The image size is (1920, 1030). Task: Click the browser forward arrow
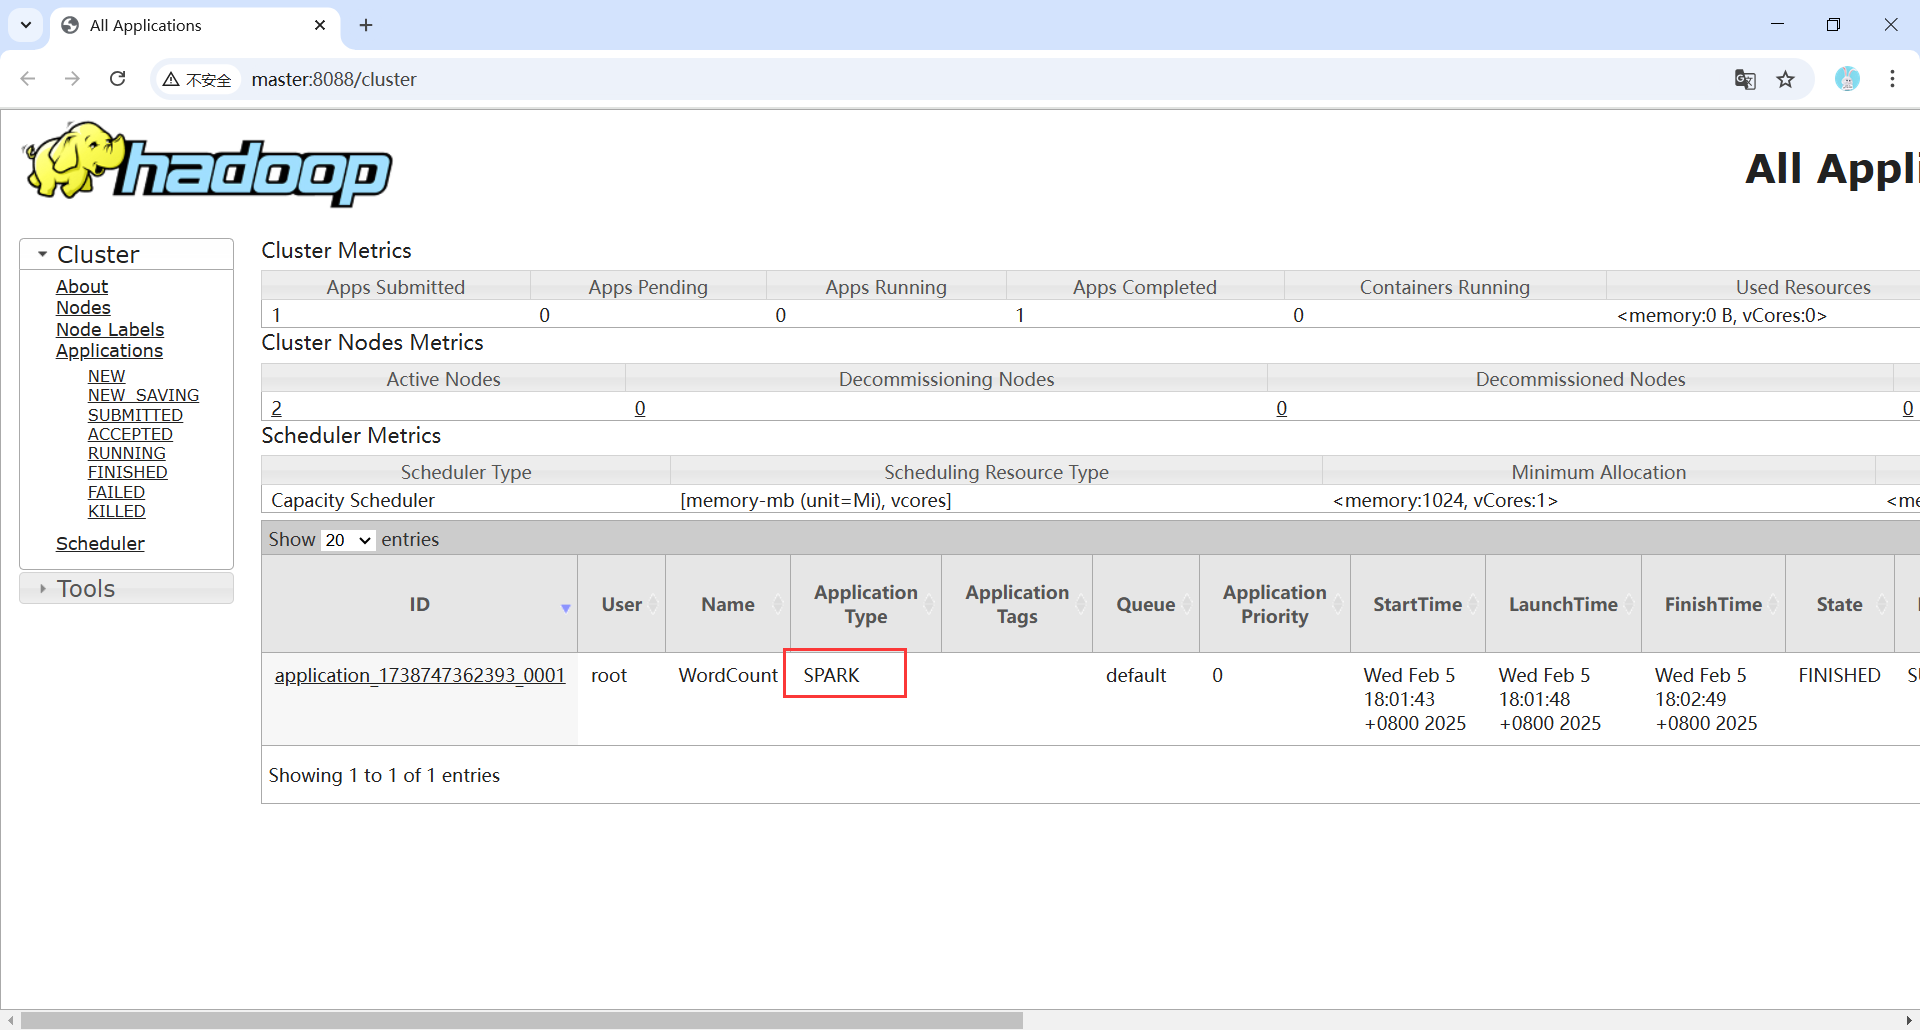pos(72,79)
